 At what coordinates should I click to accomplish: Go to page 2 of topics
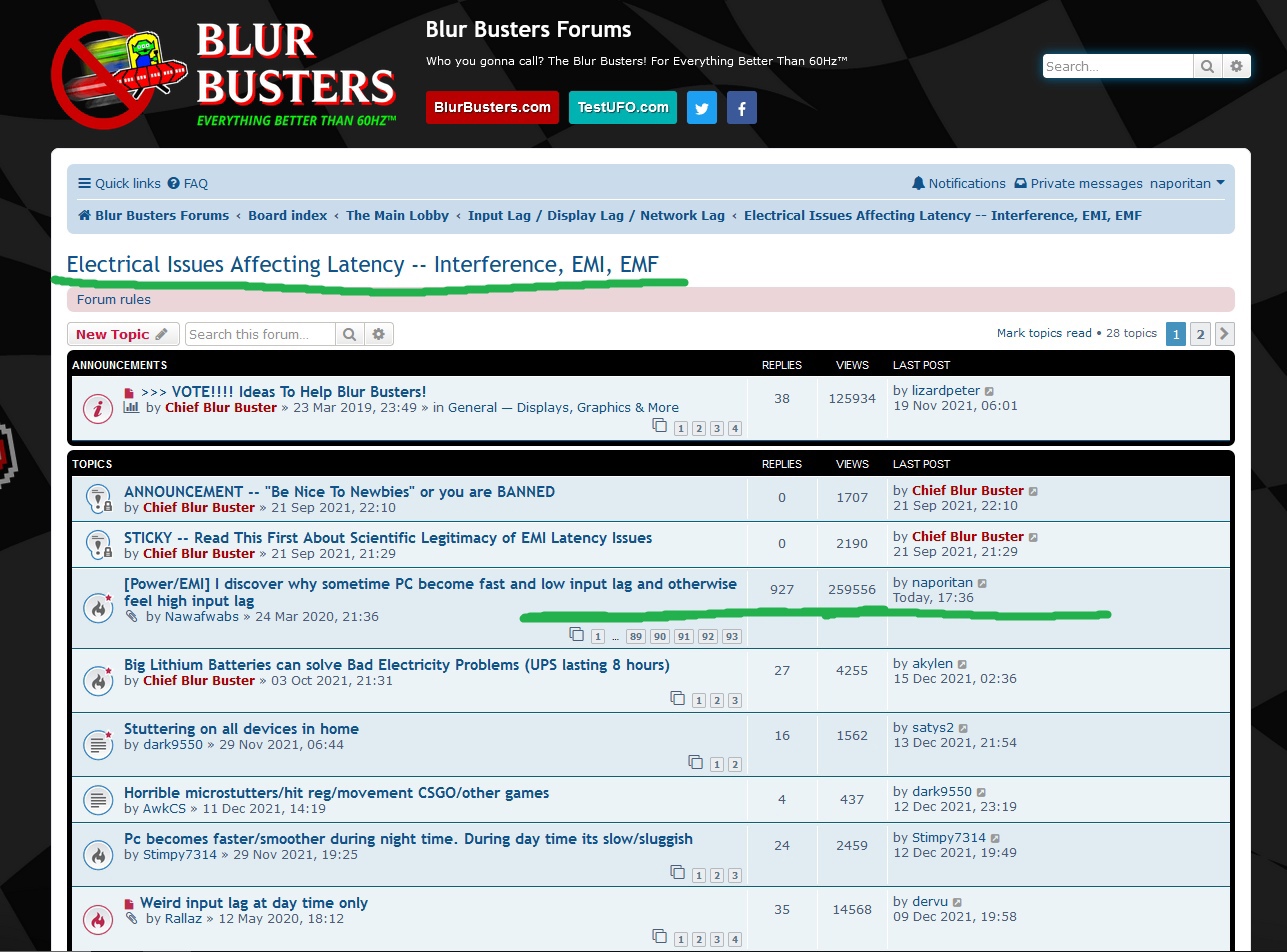(1201, 334)
